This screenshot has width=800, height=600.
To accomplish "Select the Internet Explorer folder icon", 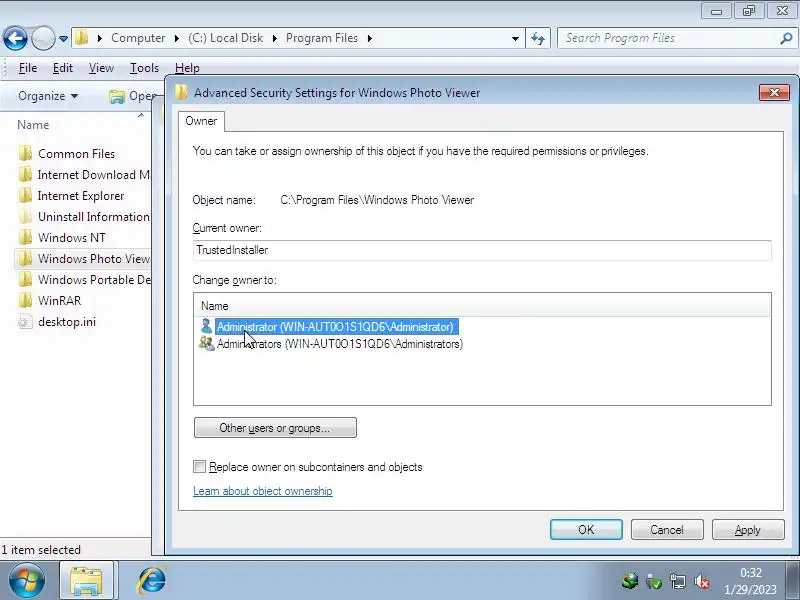I will click(26, 195).
